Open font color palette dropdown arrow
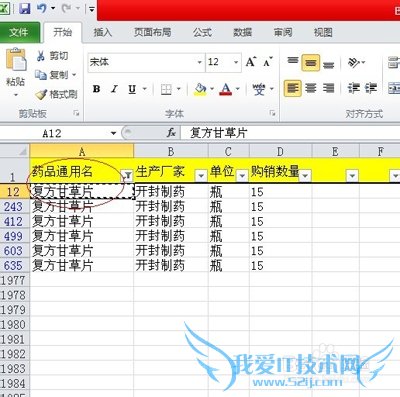This screenshot has width=400, height=397. pyautogui.click(x=238, y=89)
